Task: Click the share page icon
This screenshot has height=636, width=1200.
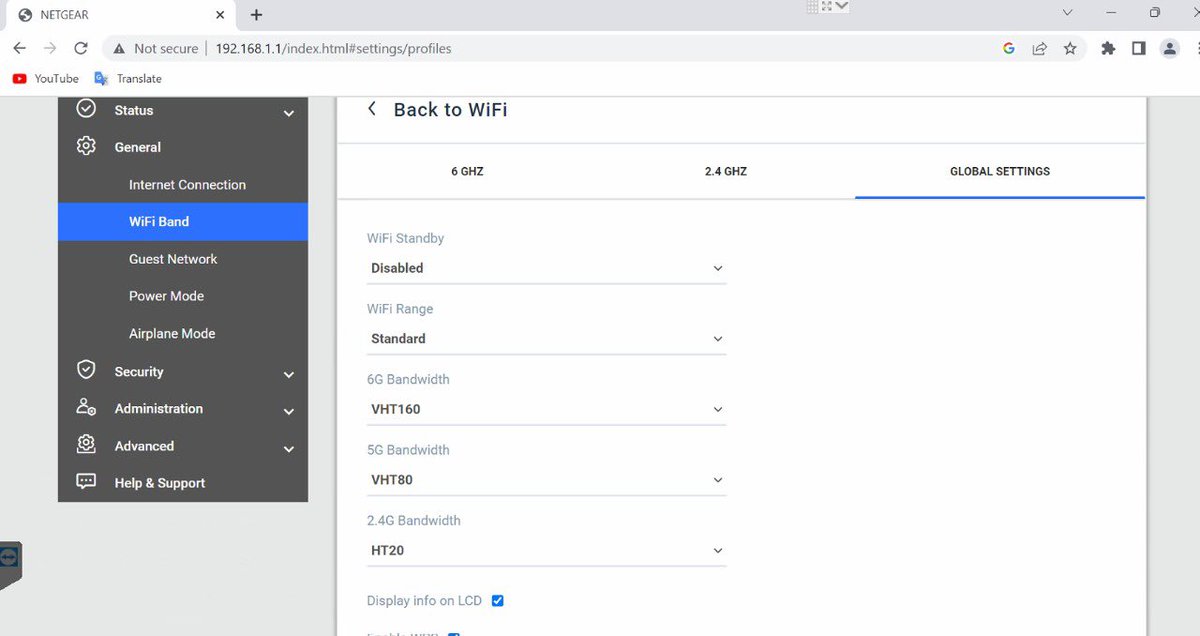Action: click(x=1040, y=48)
